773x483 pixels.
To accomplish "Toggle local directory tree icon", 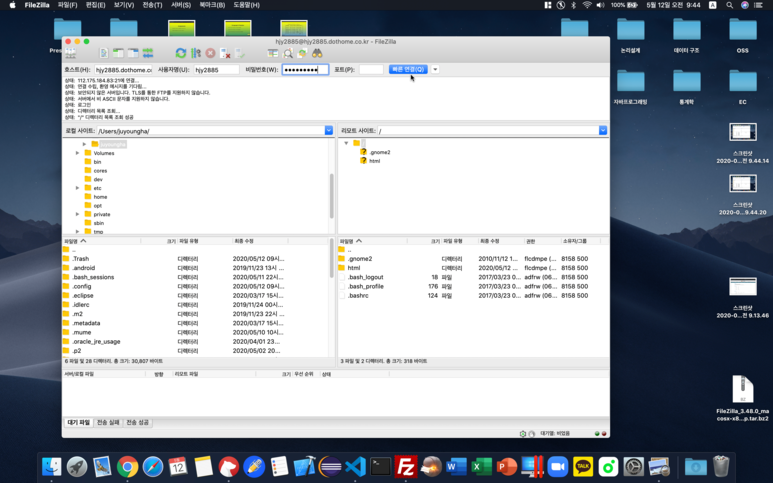I will pos(118,53).
